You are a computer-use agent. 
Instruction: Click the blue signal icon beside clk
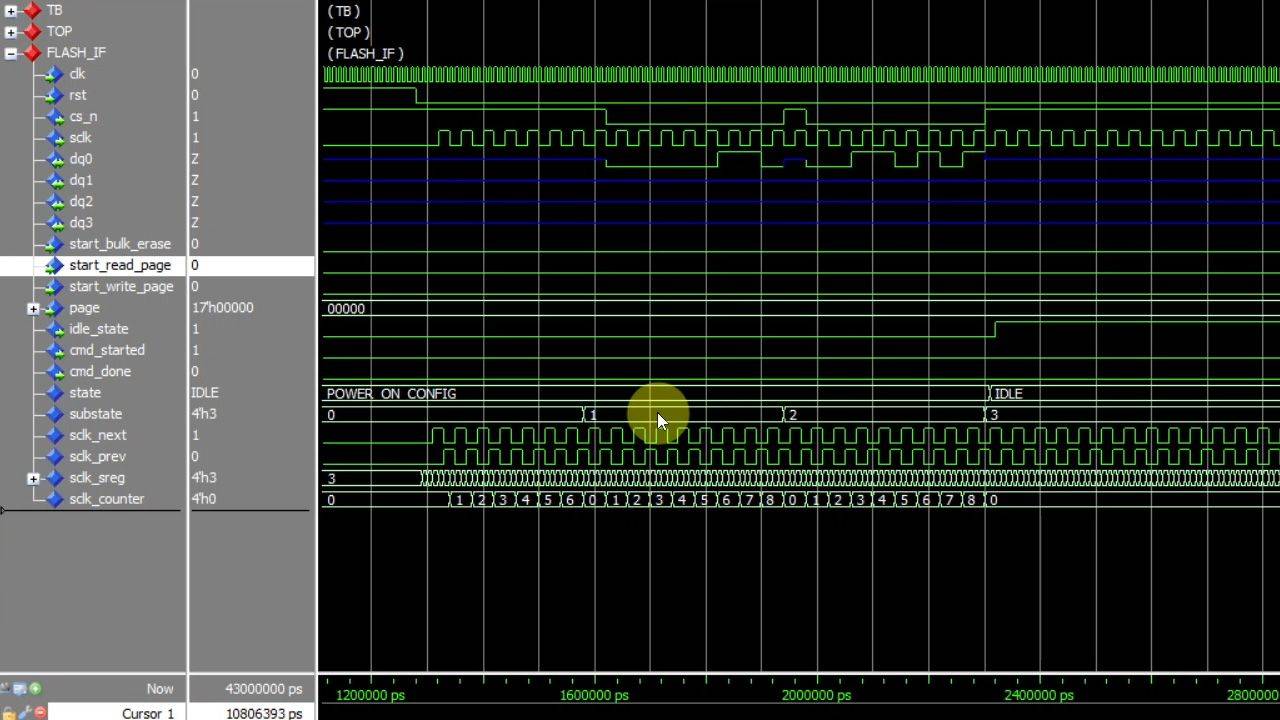tap(54, 74)
